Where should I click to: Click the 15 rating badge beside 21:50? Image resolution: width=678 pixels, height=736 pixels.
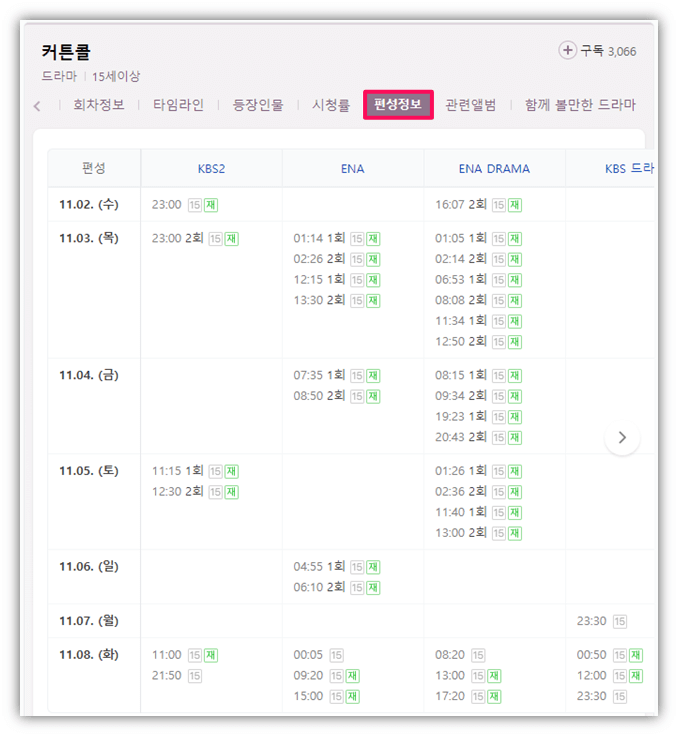click(x=195, y=676)
